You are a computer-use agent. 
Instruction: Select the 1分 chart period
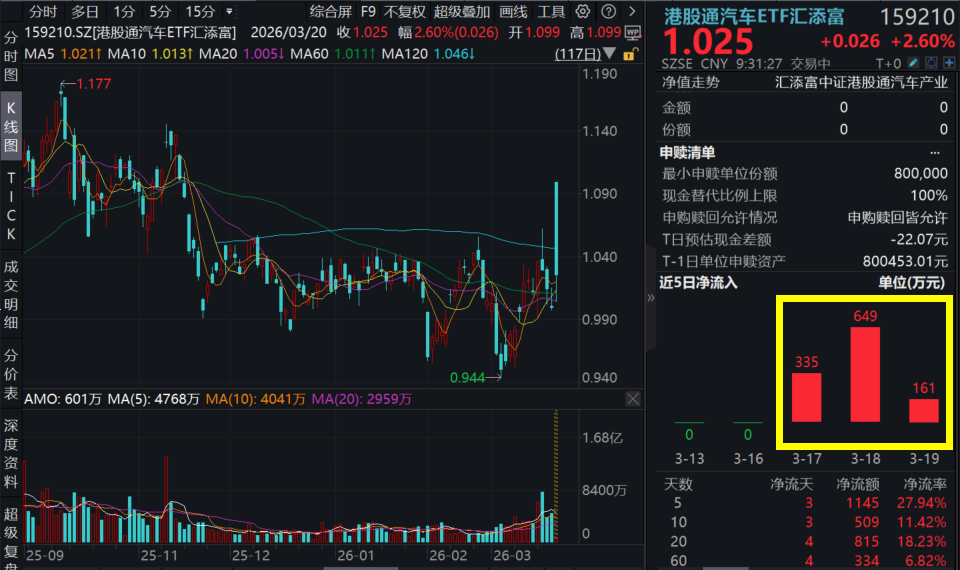coord(124,11)
